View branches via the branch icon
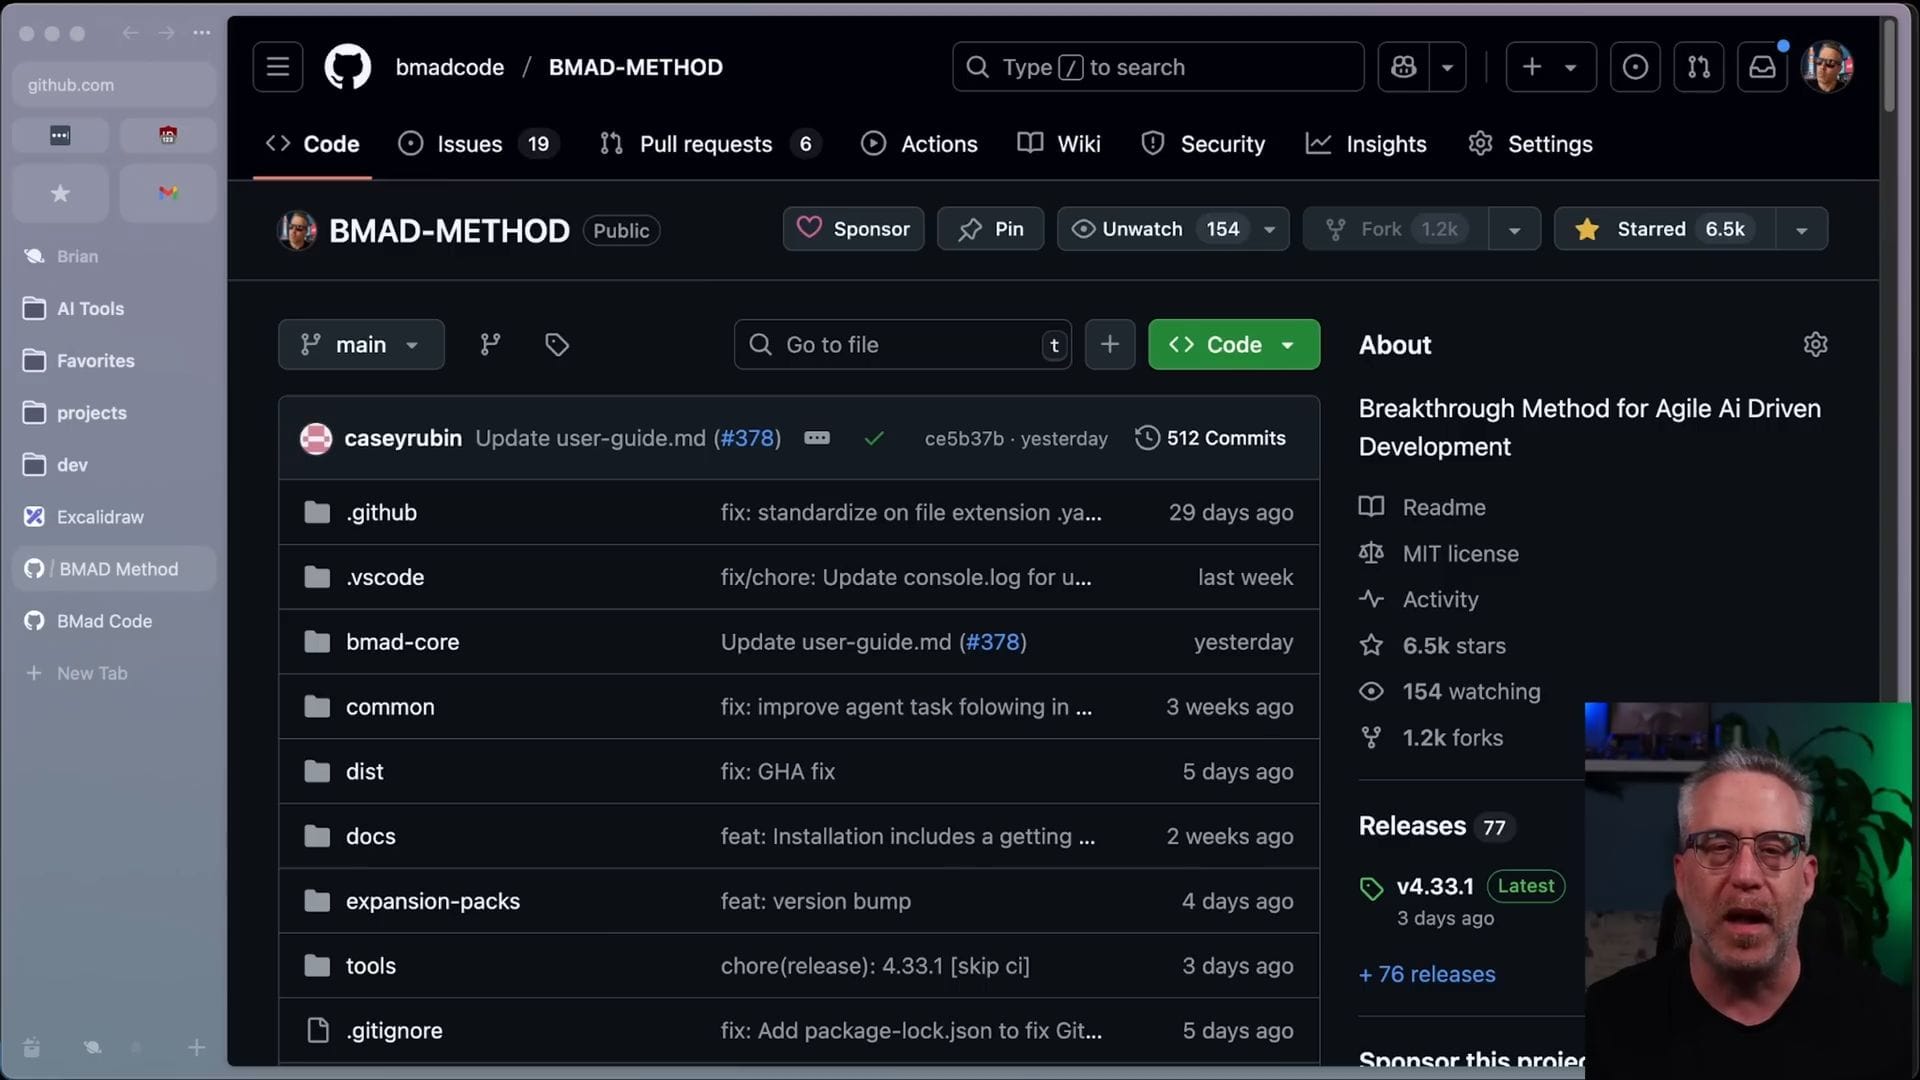 (490, 345)
